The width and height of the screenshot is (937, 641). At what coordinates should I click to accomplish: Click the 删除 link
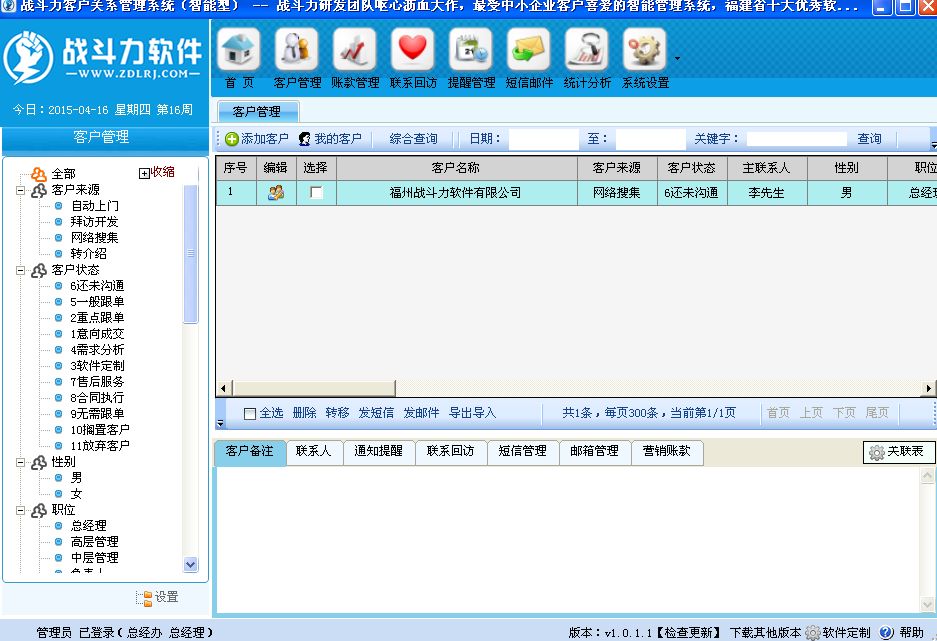point(305,413)
